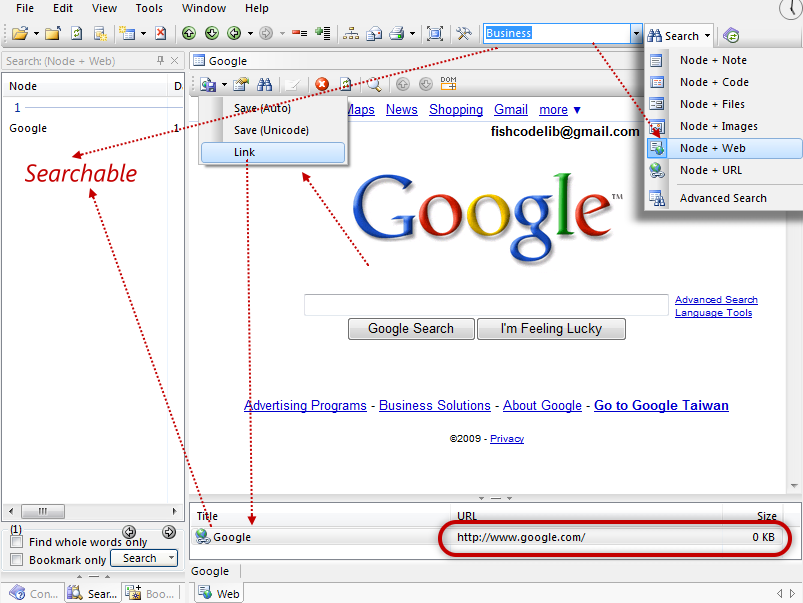Click binoculars find icon in web toolbar

click(264, 85)
